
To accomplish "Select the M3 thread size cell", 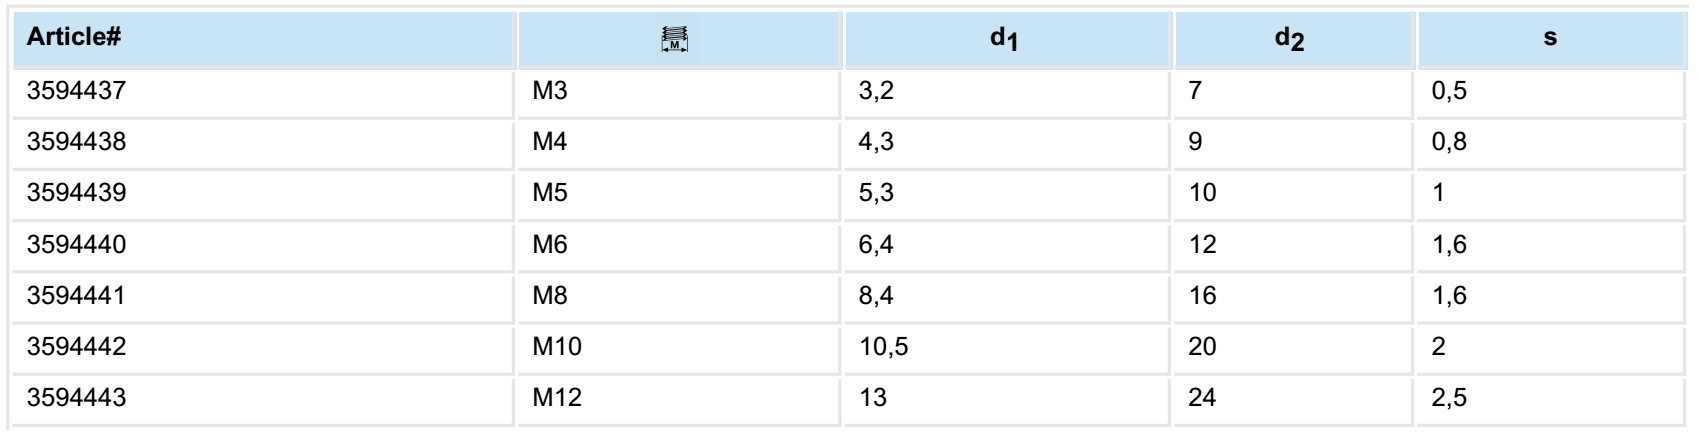I will click(550, 92).
